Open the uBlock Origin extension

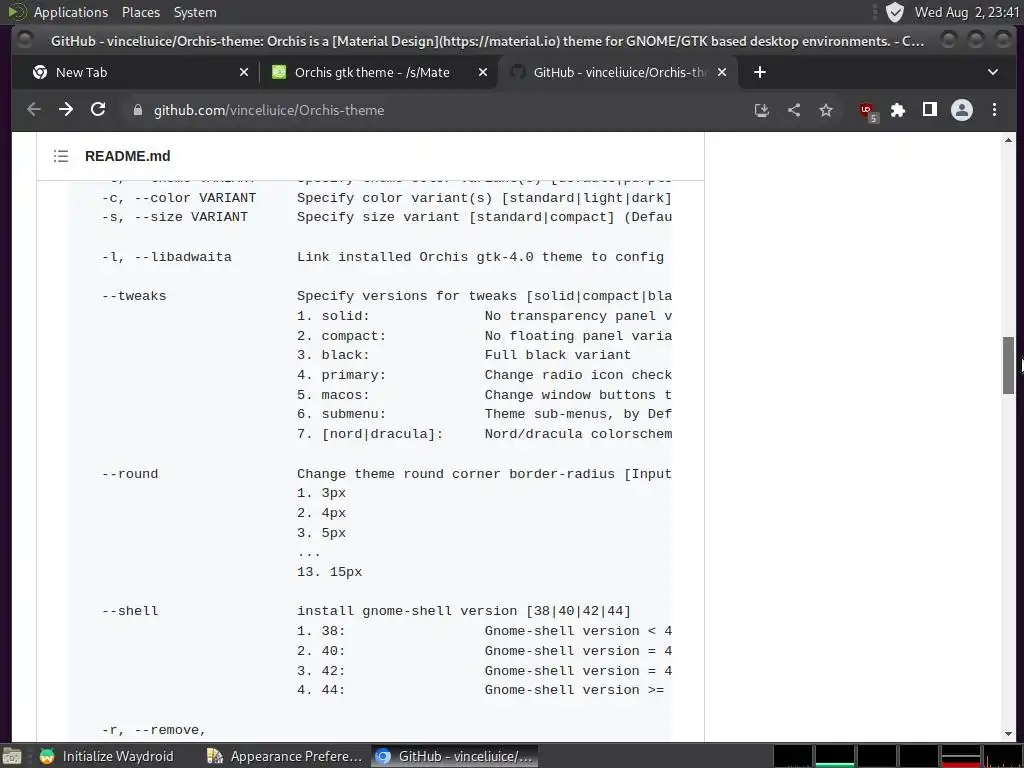click(867, 111)
